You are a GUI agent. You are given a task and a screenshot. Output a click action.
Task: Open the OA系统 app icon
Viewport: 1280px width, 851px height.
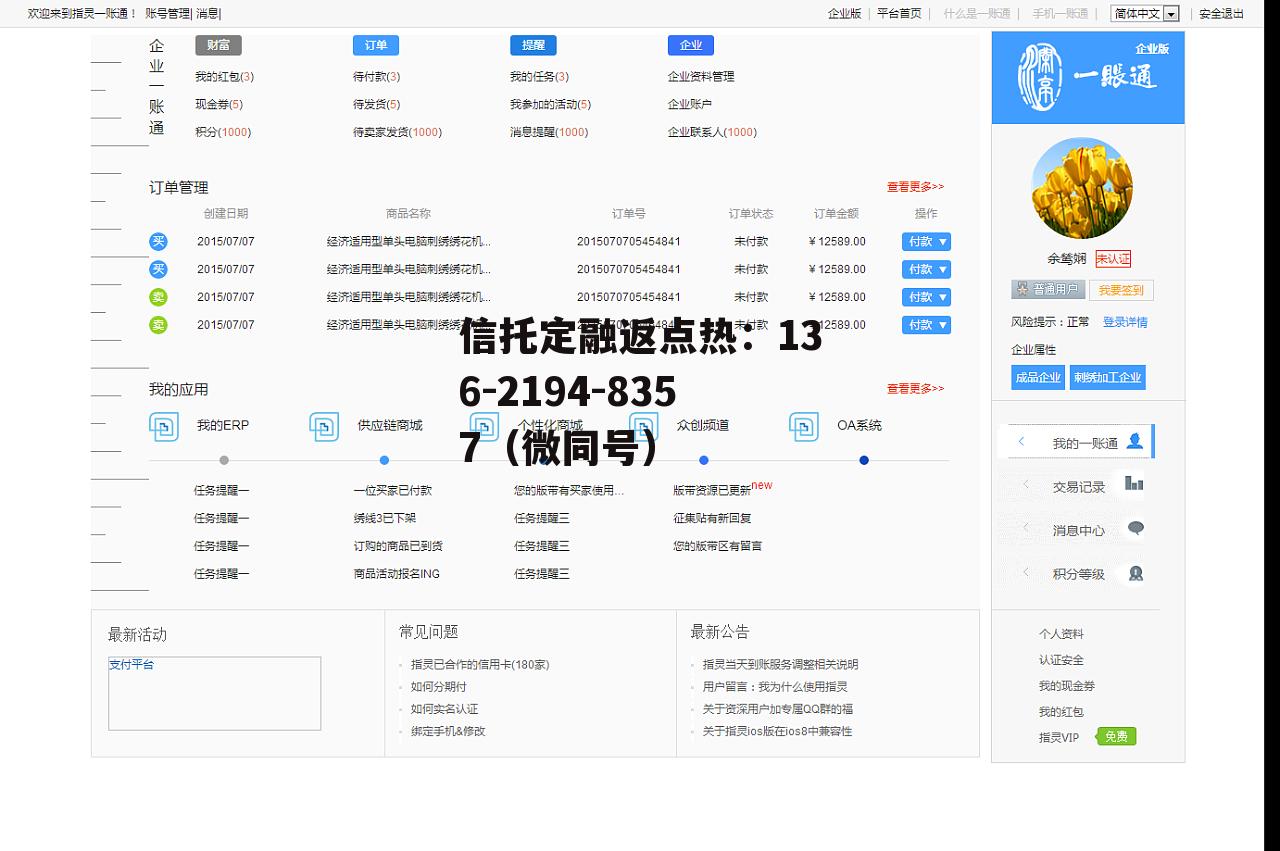pos(804,427)
